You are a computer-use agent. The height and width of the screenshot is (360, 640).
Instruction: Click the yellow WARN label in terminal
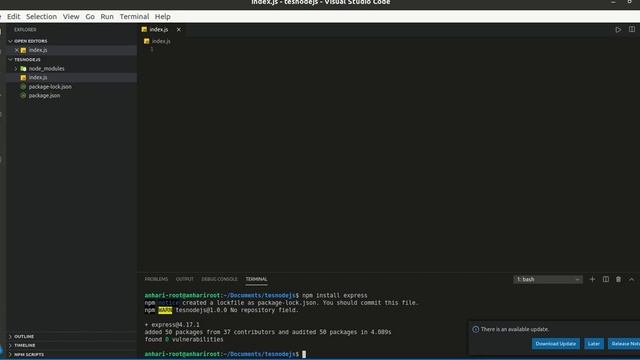pyautogui.click(x=165, y=310)
